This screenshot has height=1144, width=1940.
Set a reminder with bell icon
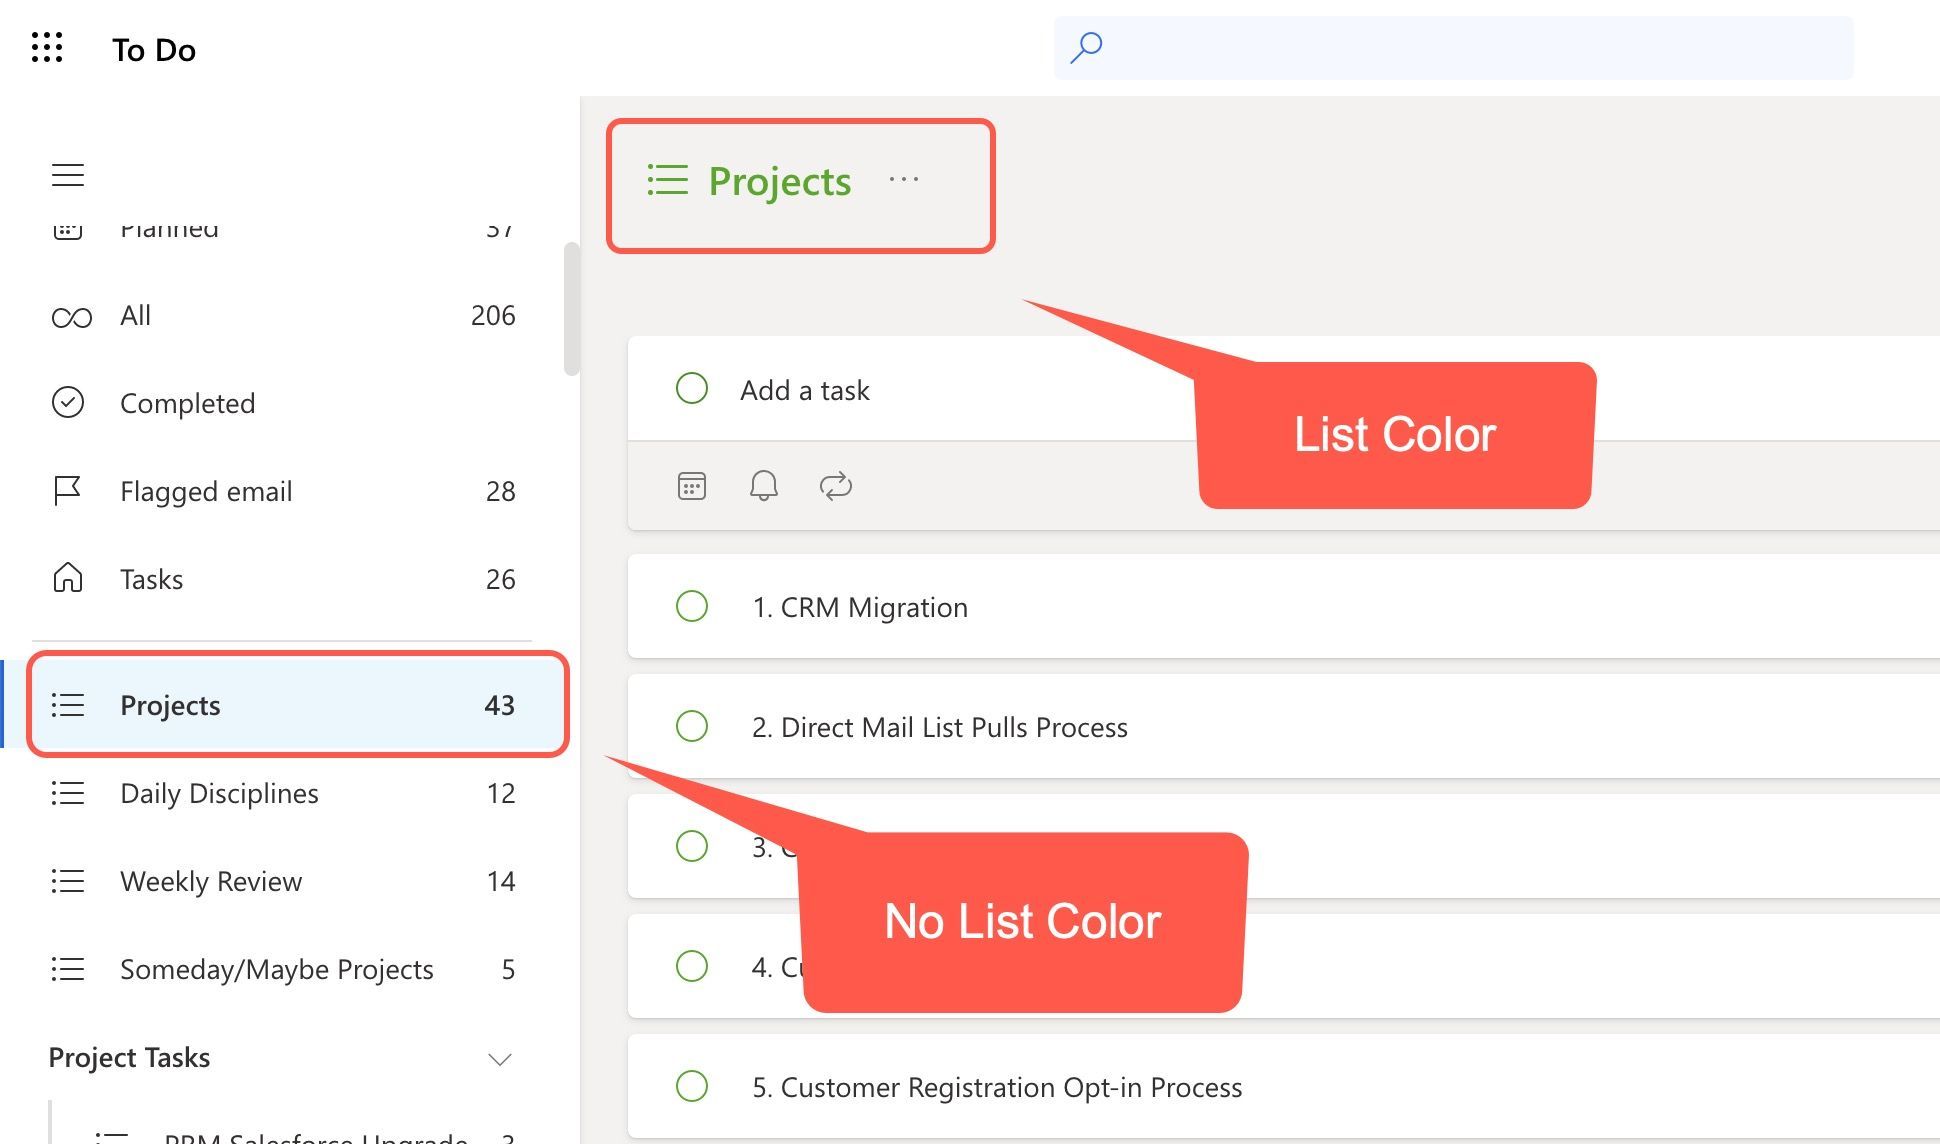pyautogui.click(x=764, y=486)
